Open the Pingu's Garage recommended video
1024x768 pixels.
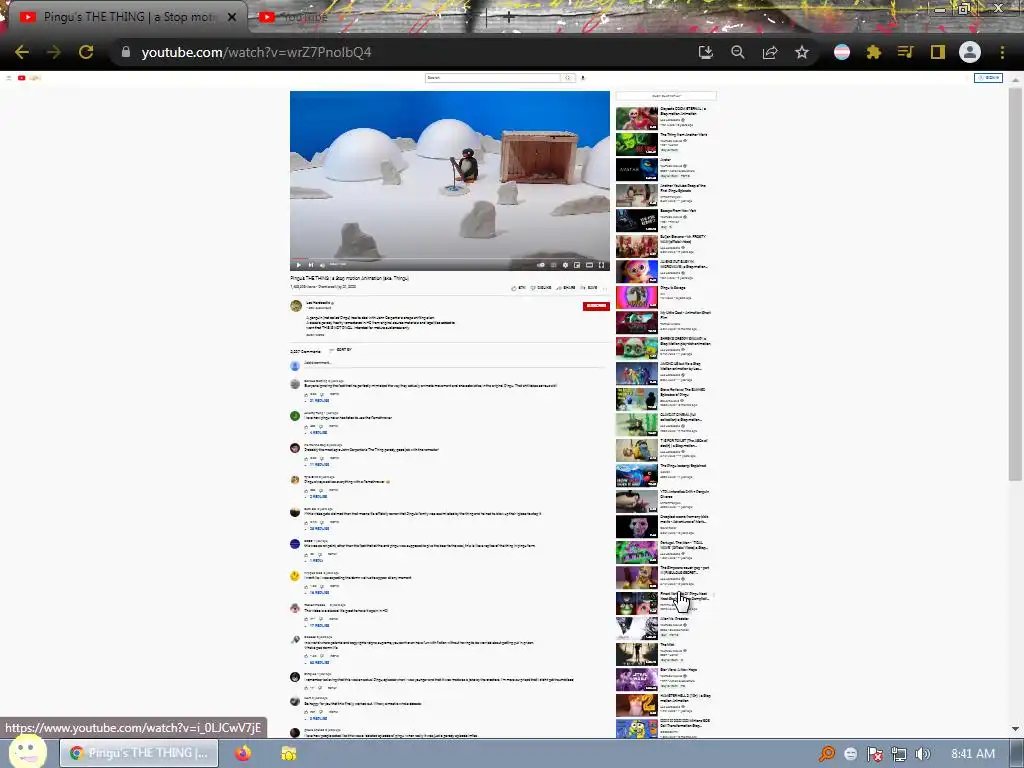[x=637, y=297]
